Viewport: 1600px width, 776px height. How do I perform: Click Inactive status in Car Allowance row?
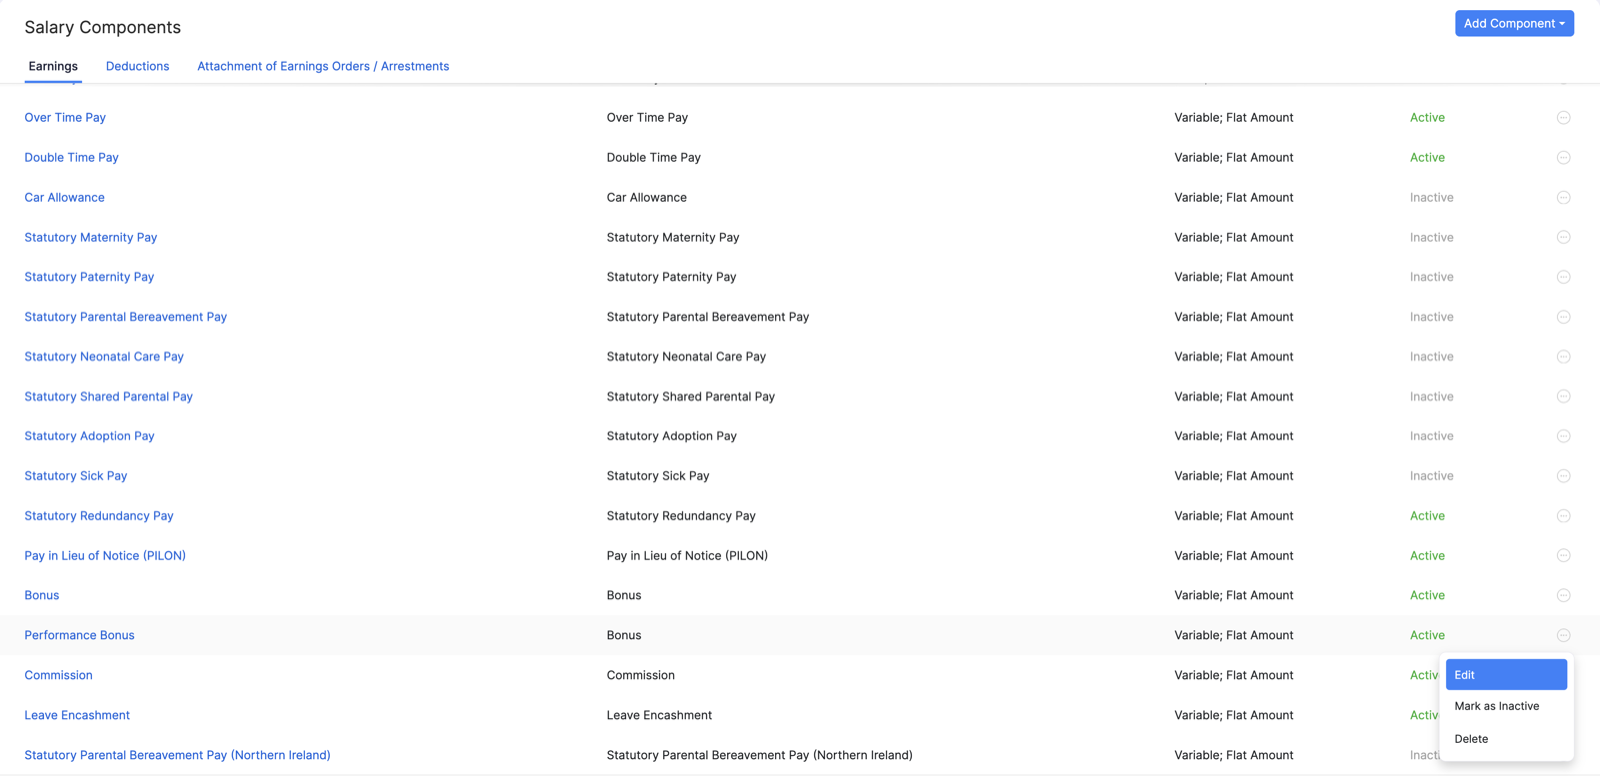(x=1432, y=198)
